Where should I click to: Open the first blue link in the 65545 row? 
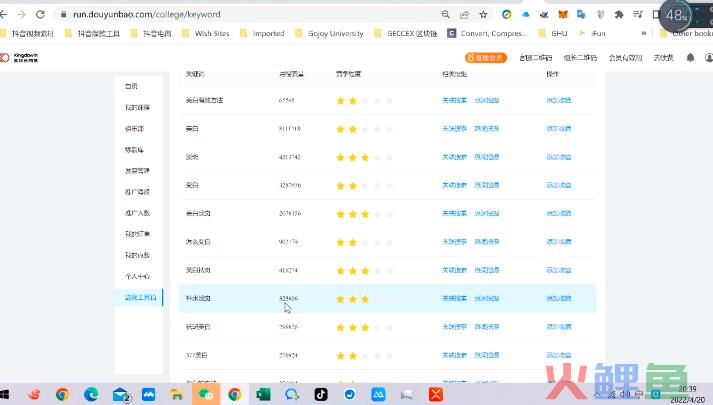[454, 100]
